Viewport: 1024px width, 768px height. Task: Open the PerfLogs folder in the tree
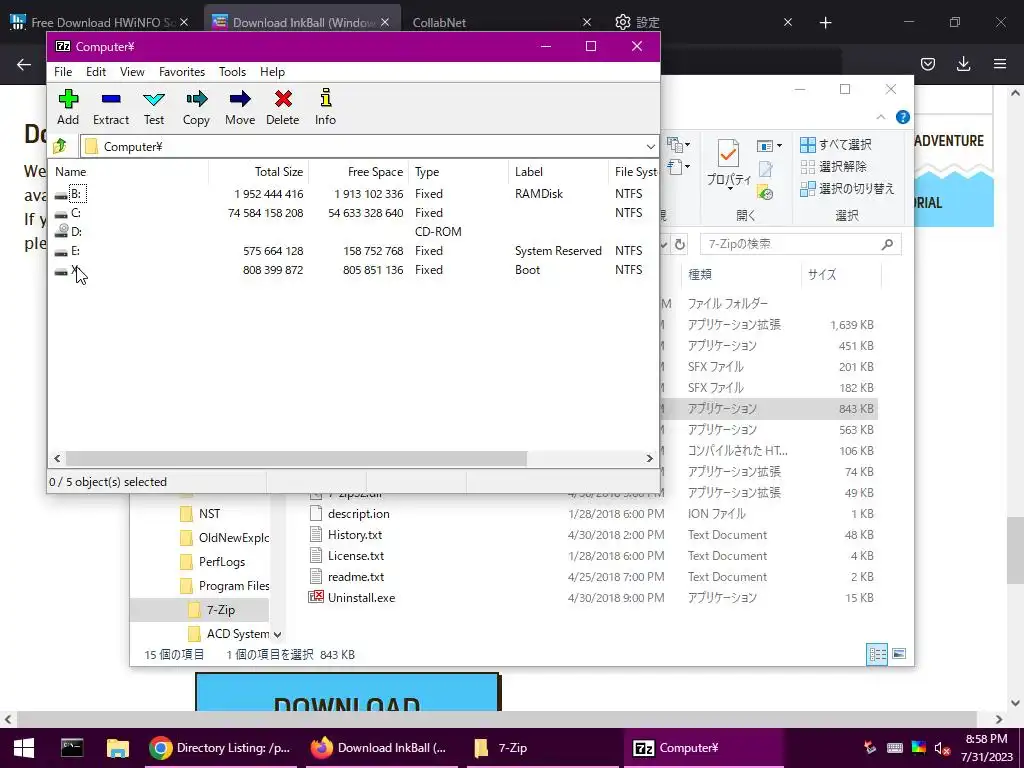click(x=221, y=562)
